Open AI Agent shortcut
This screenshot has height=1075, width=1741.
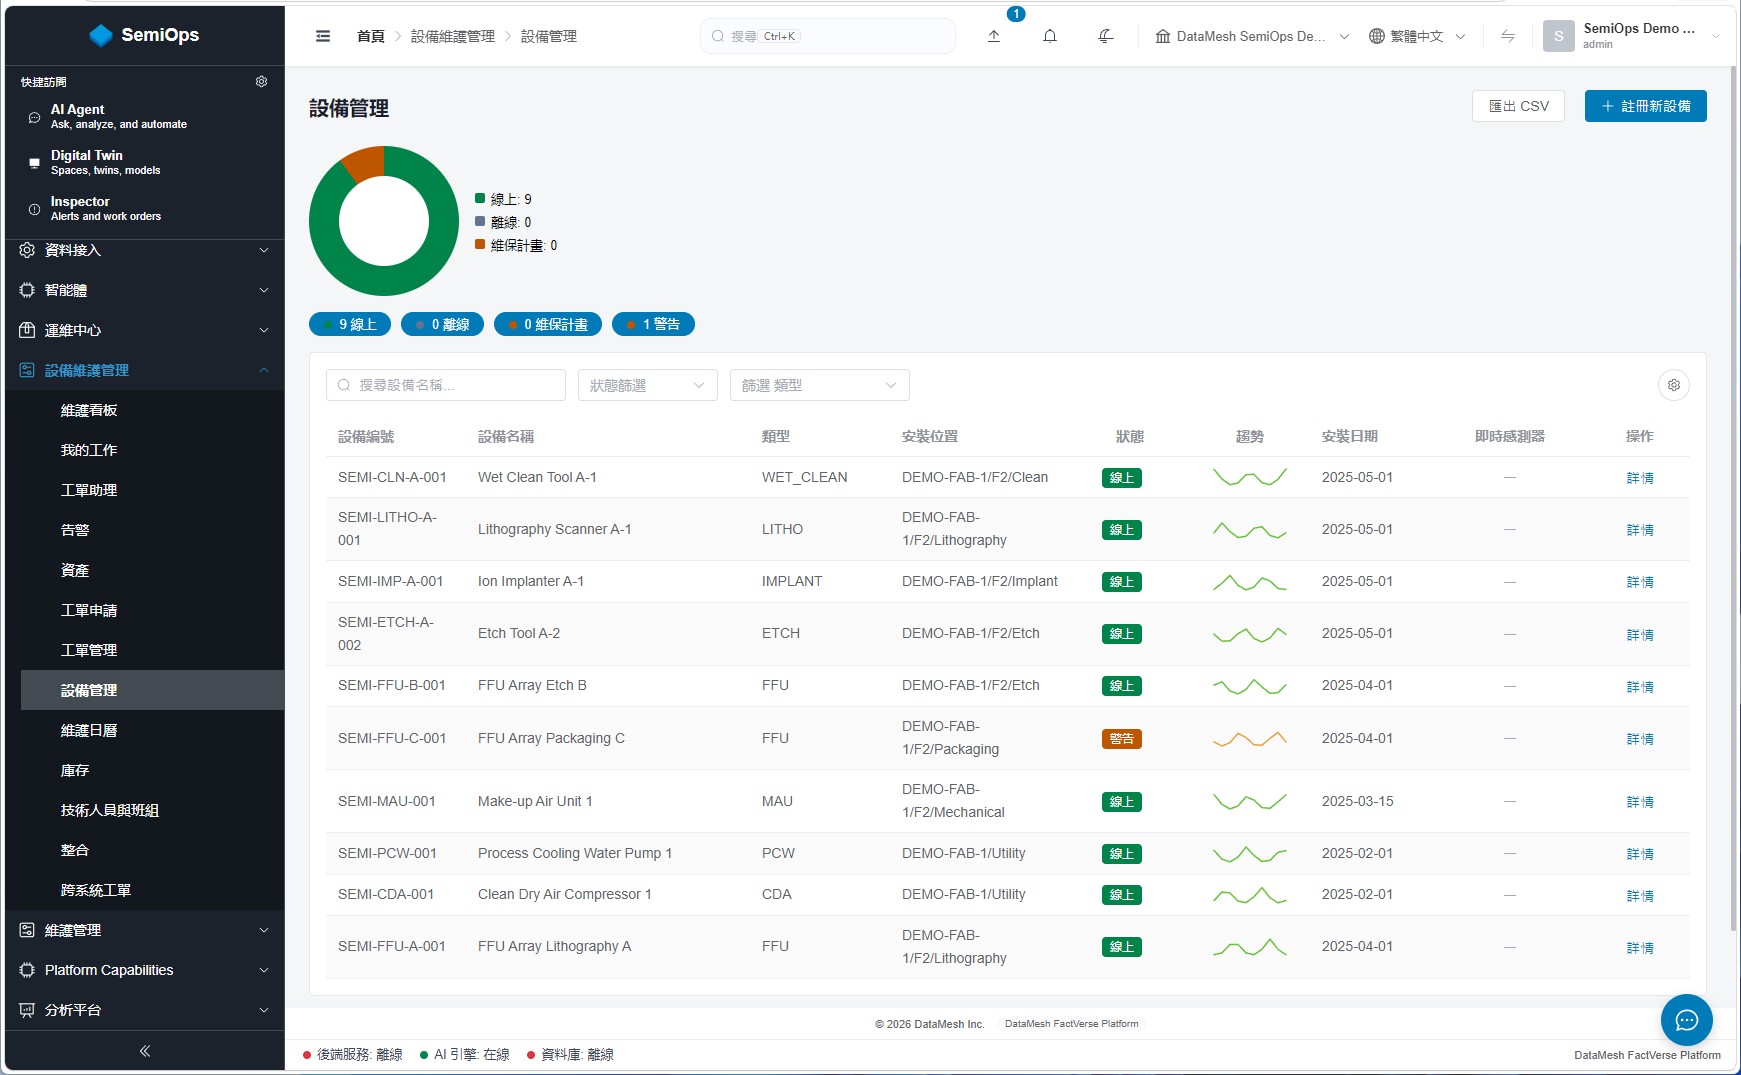pyautogui.click(x=145, y=116)
